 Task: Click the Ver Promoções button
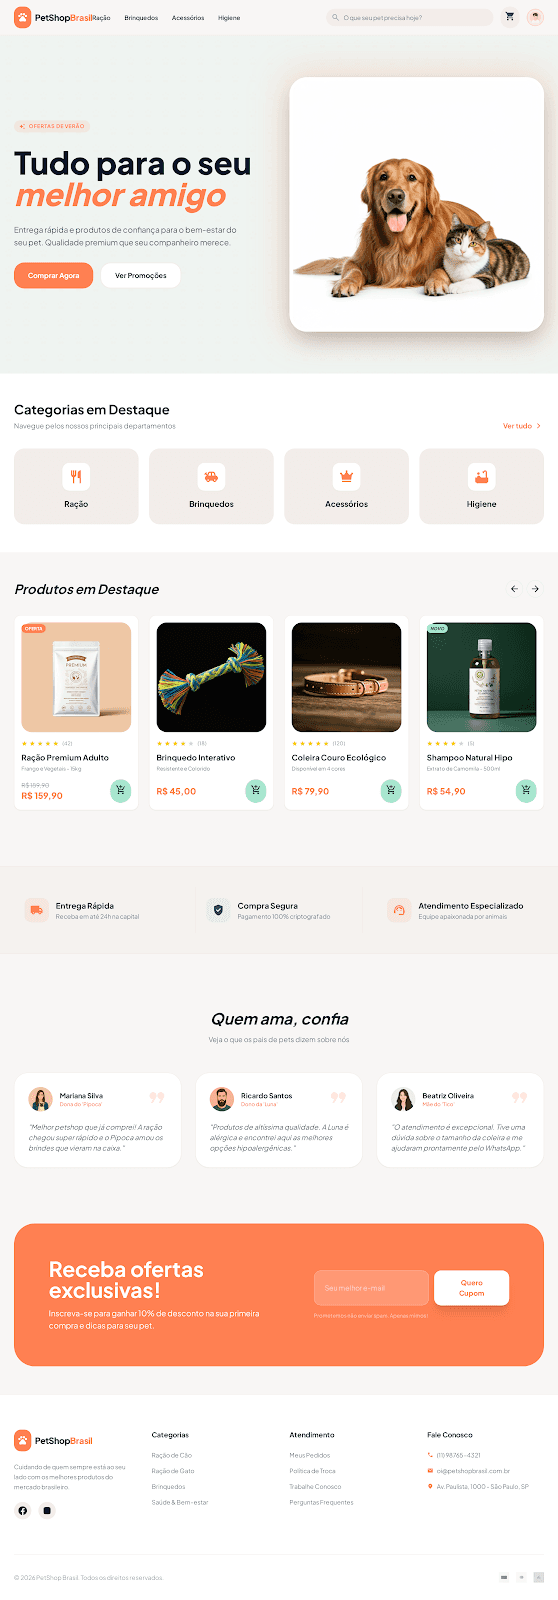tap(141, 275)
